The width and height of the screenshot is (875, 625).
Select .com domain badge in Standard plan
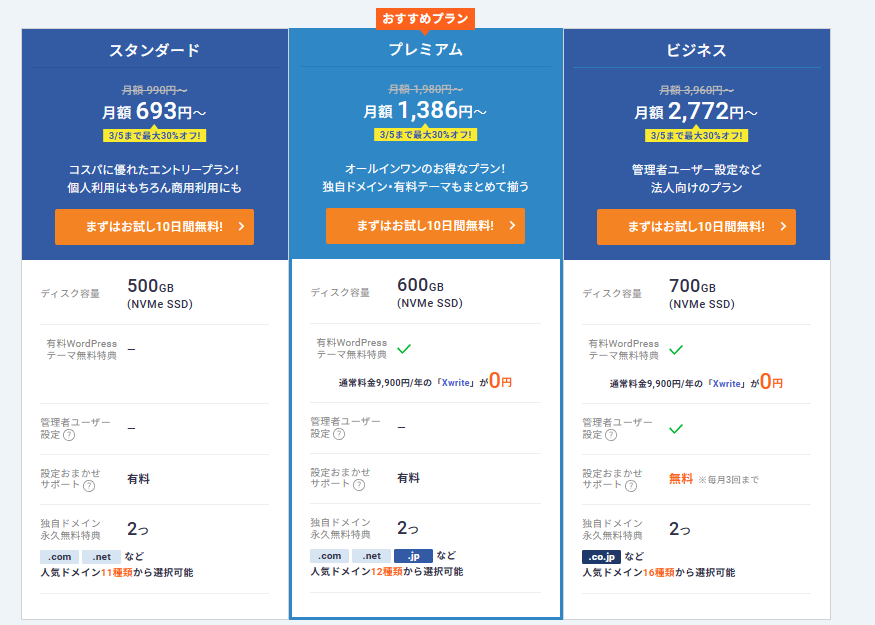60,557
